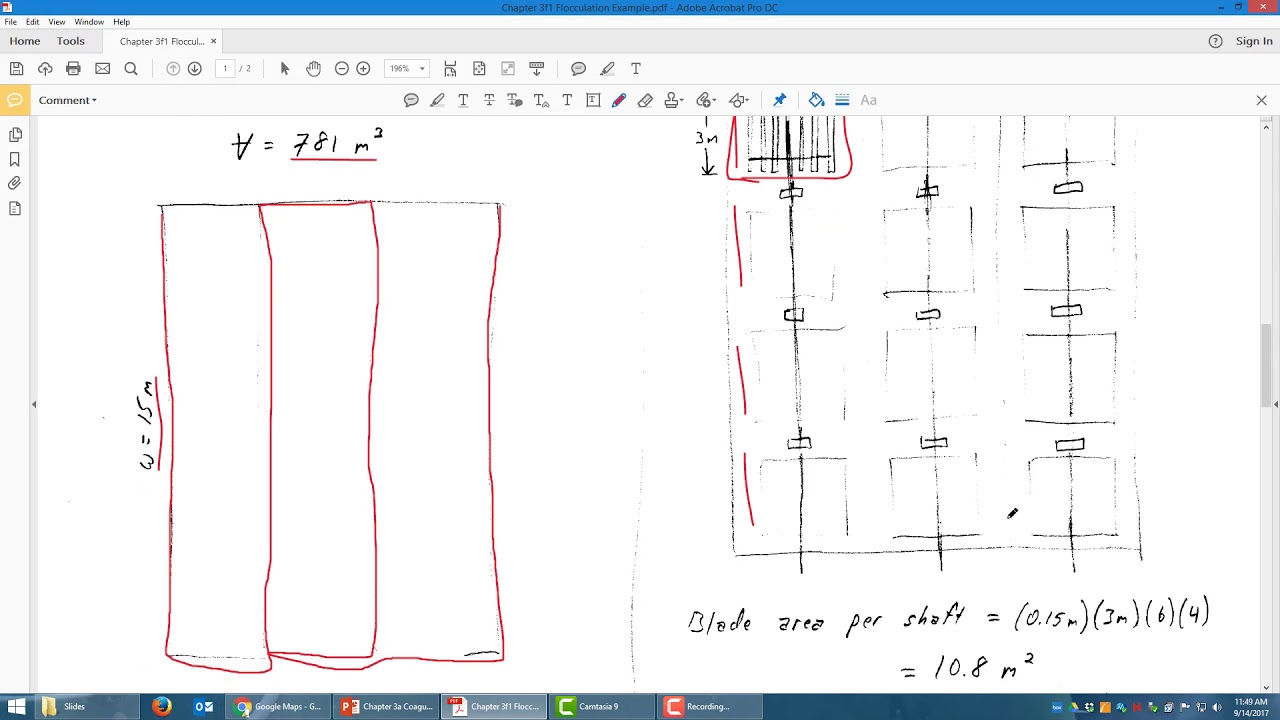
Task: Go to previous page arrow
Action: tap(173, 69)
